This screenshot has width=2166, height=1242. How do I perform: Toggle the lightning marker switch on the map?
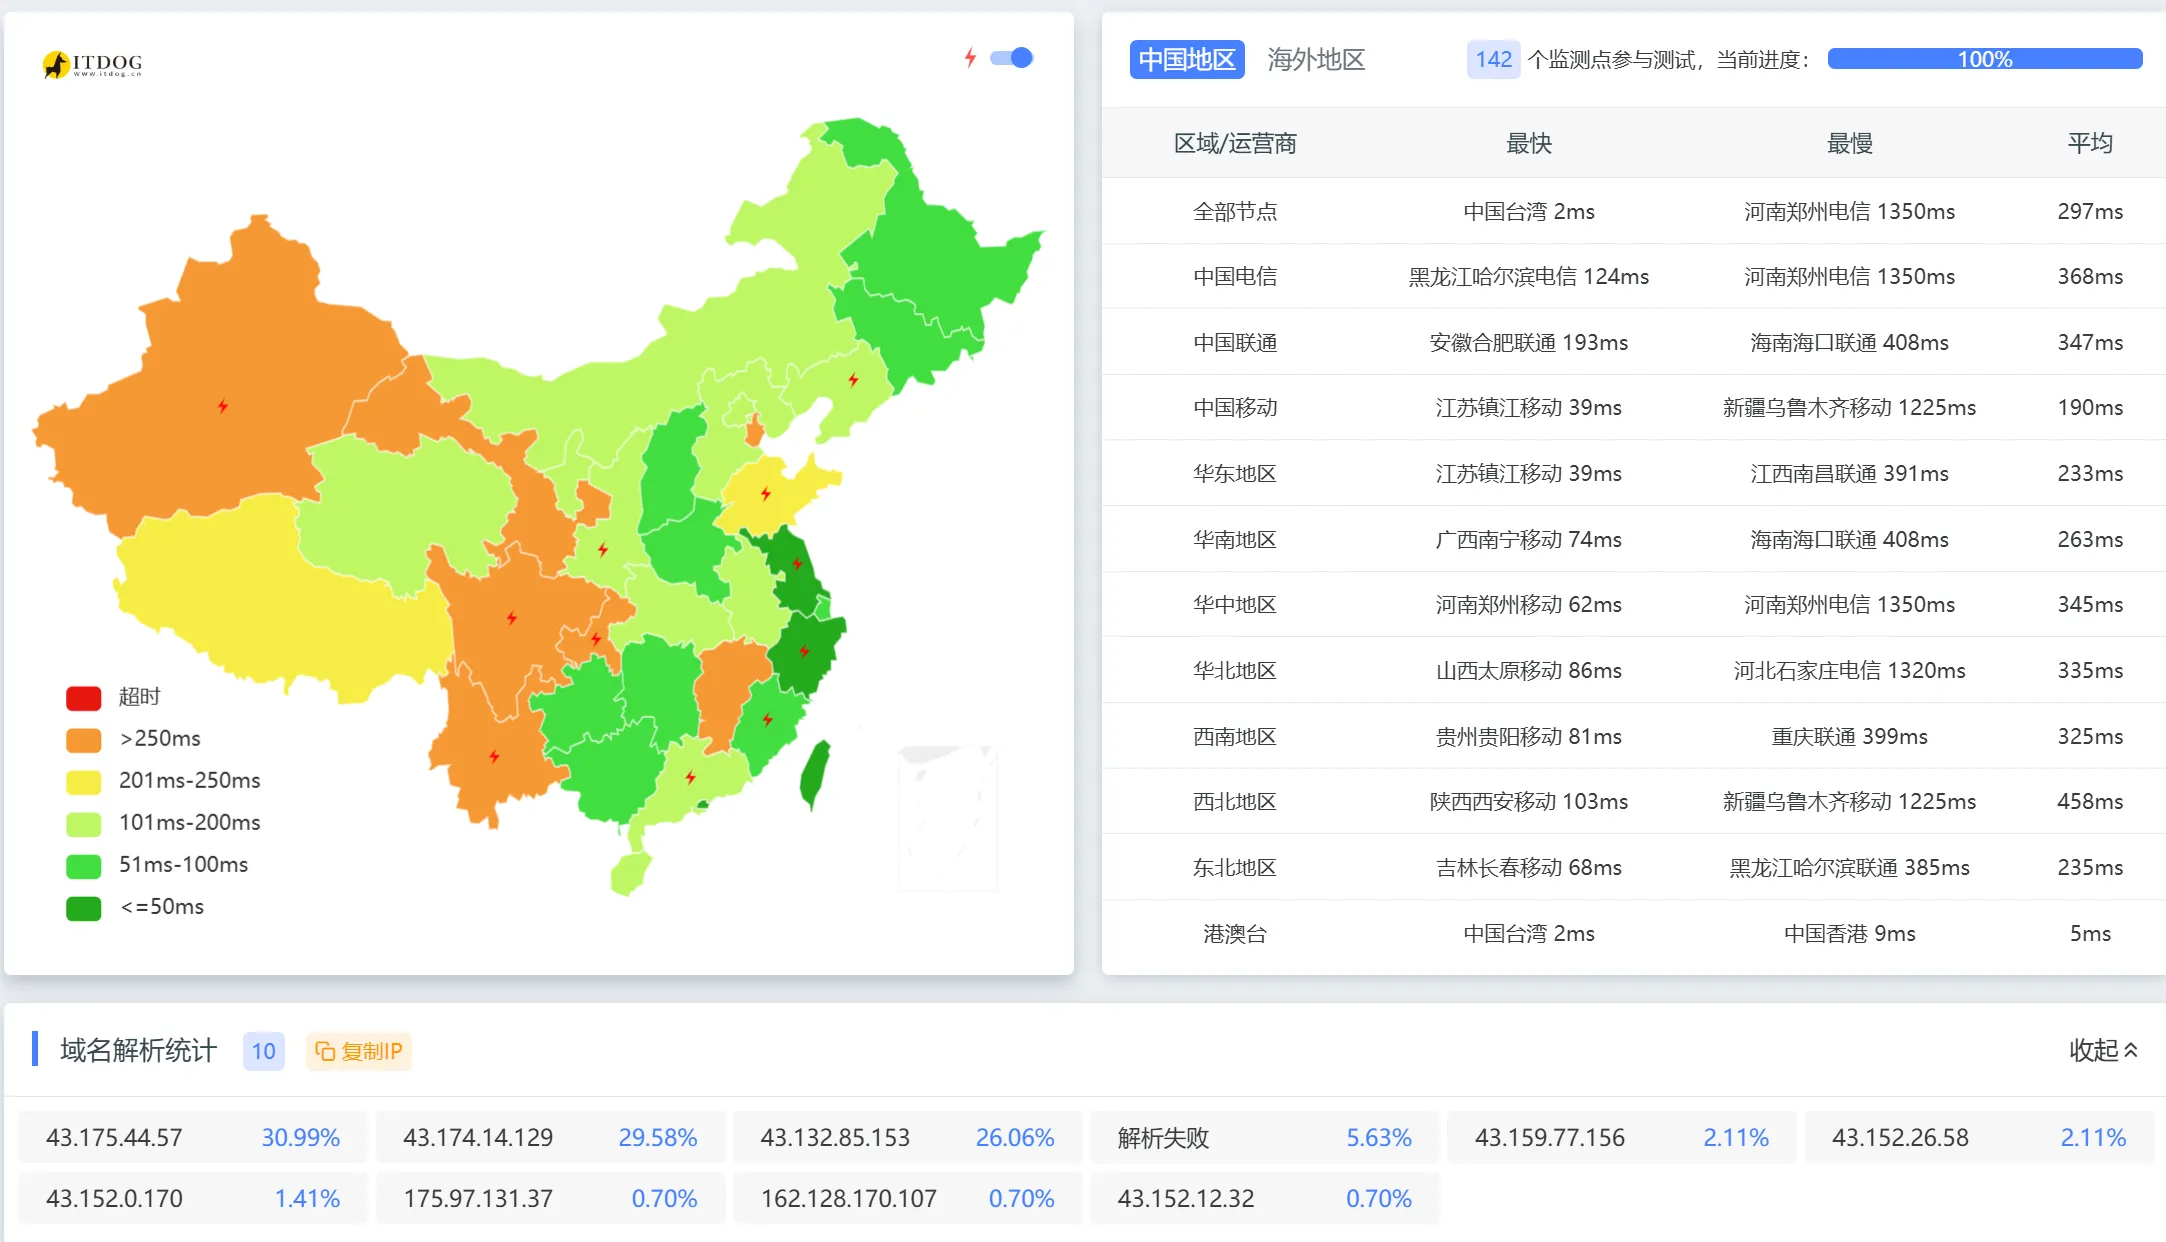tap(1011, 58)
